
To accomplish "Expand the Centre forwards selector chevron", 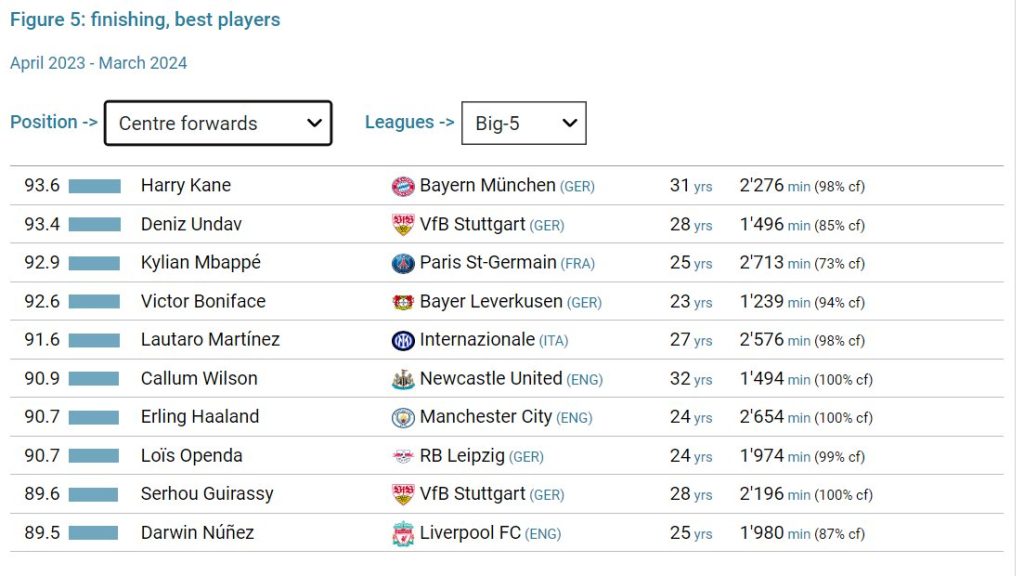I will click(313, 123).
